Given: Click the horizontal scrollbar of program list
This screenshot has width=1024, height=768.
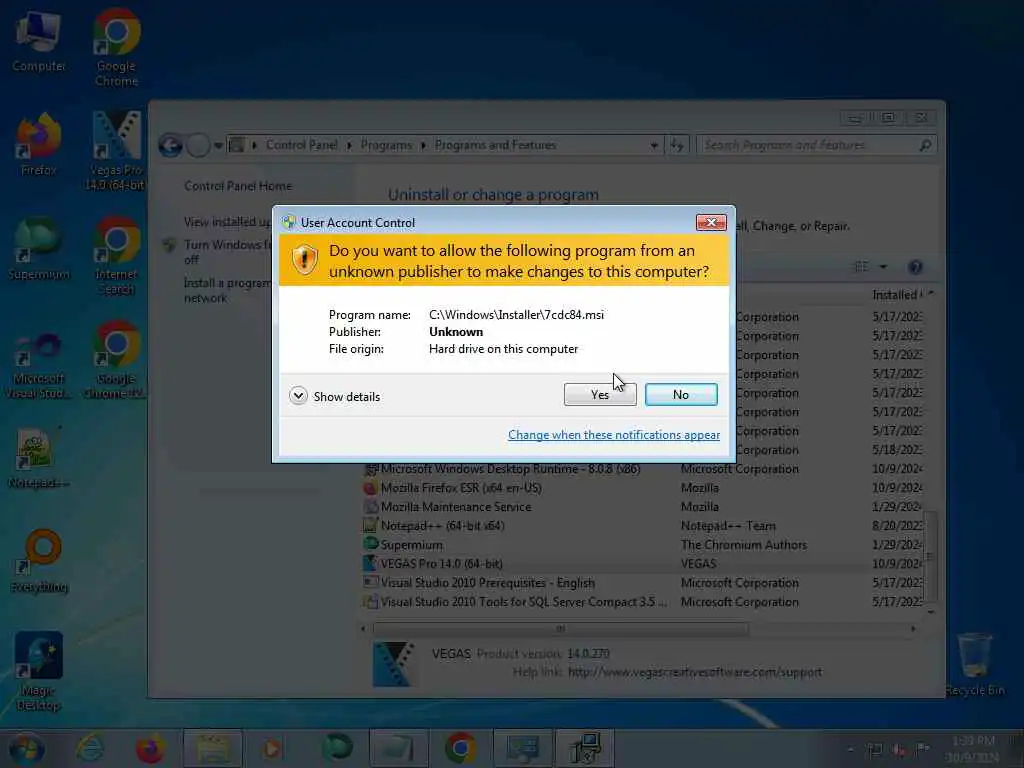Looking at the screenshot, I should click(x=560, y=629).
